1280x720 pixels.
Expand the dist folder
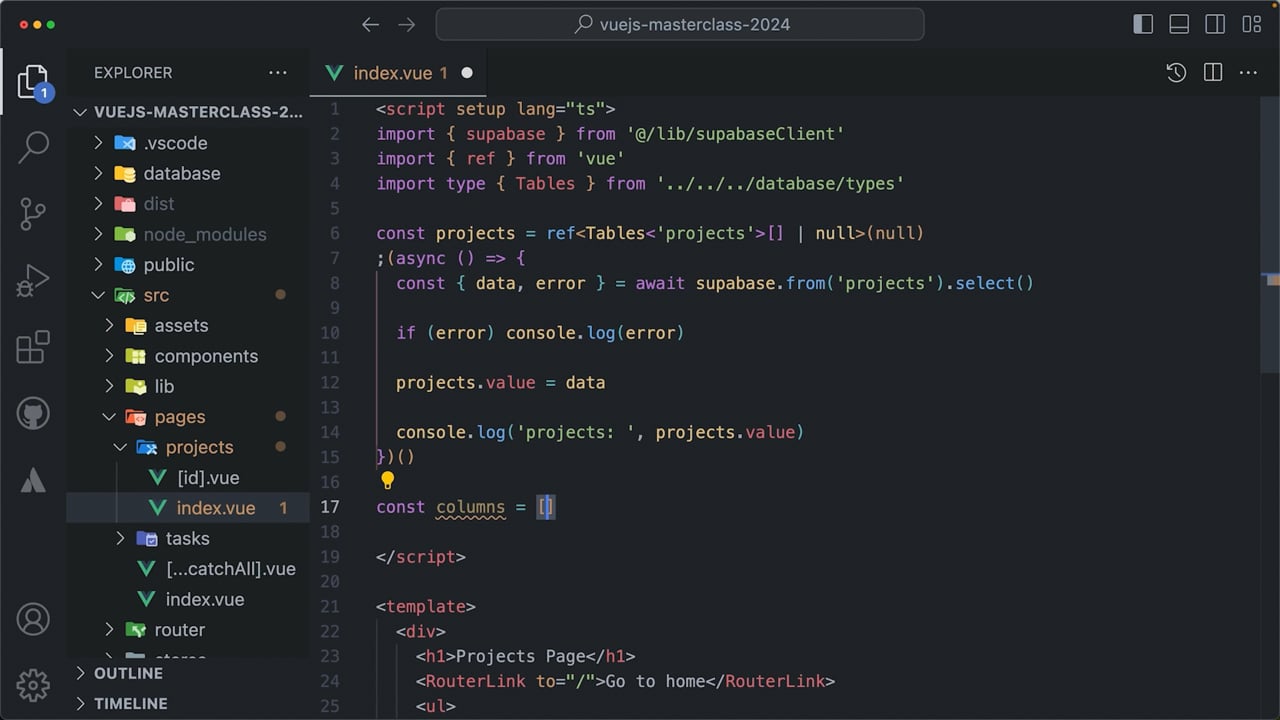[x=188, y=204]
